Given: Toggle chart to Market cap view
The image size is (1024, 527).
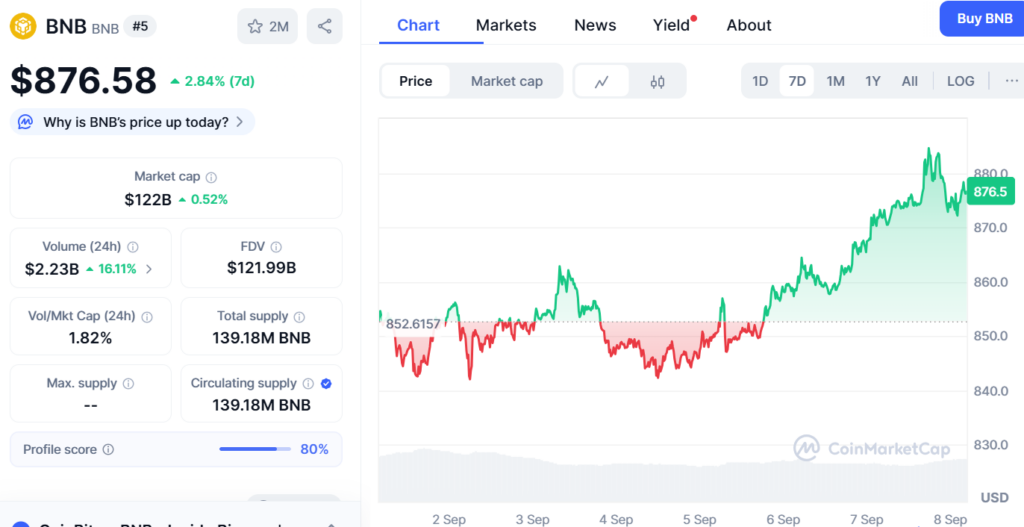Looking at the screenshot, I should (506, 81).
